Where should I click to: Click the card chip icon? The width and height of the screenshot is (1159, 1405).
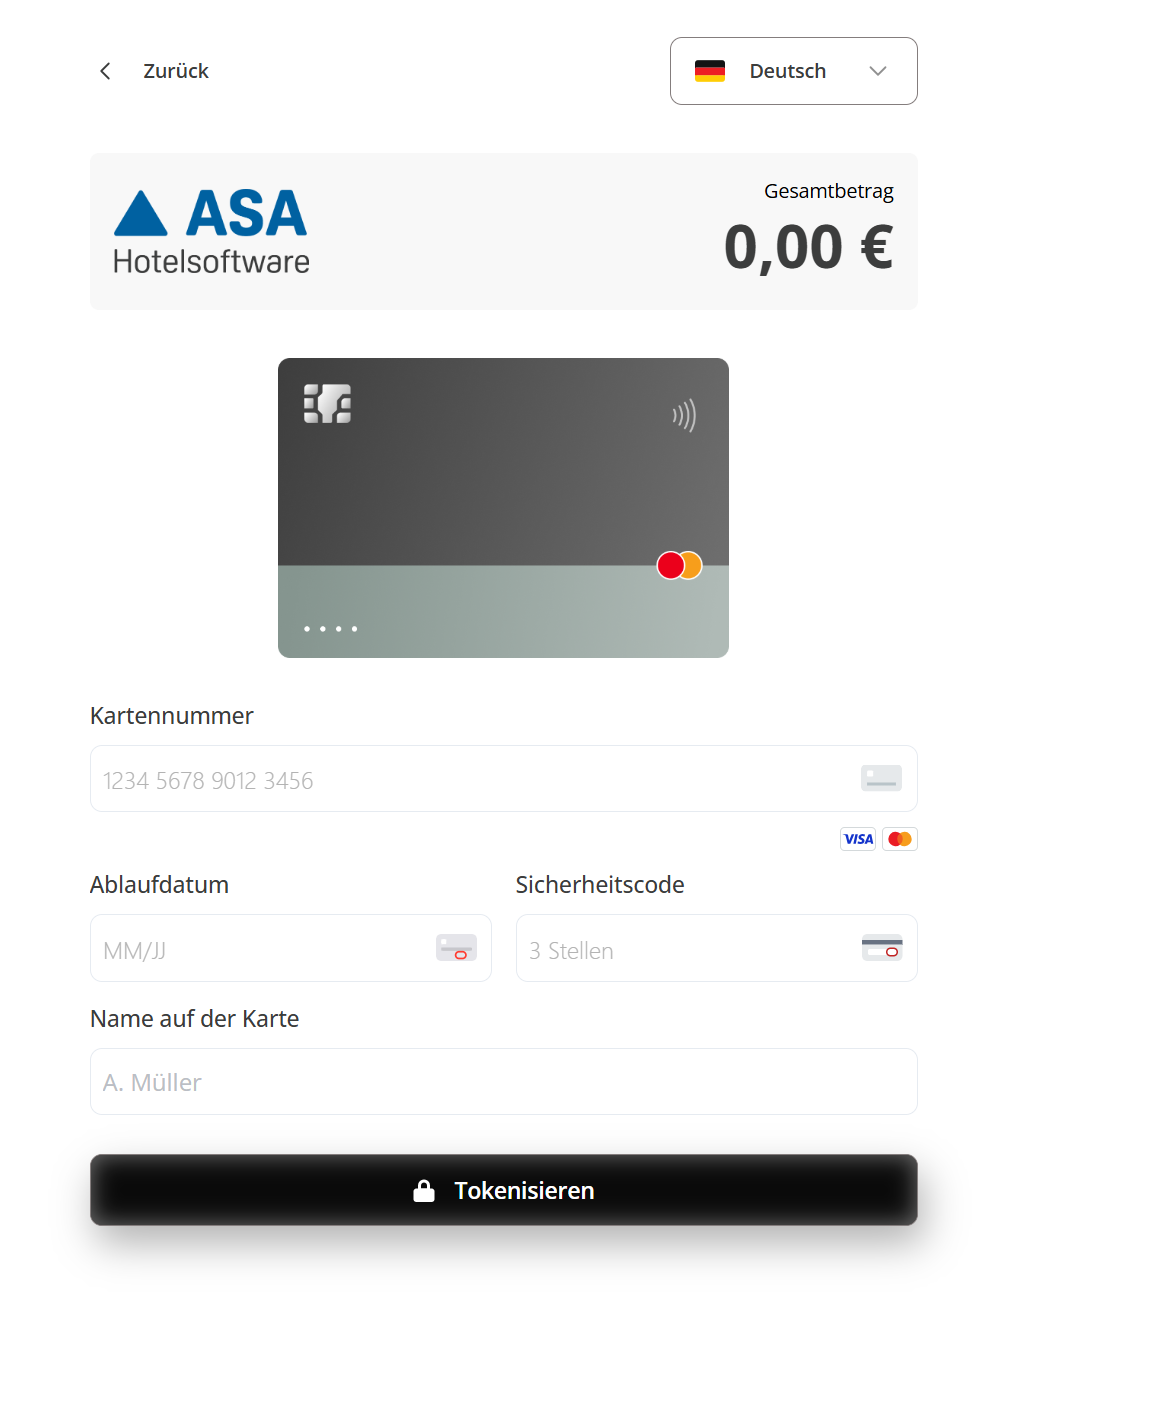click(327, 404)
